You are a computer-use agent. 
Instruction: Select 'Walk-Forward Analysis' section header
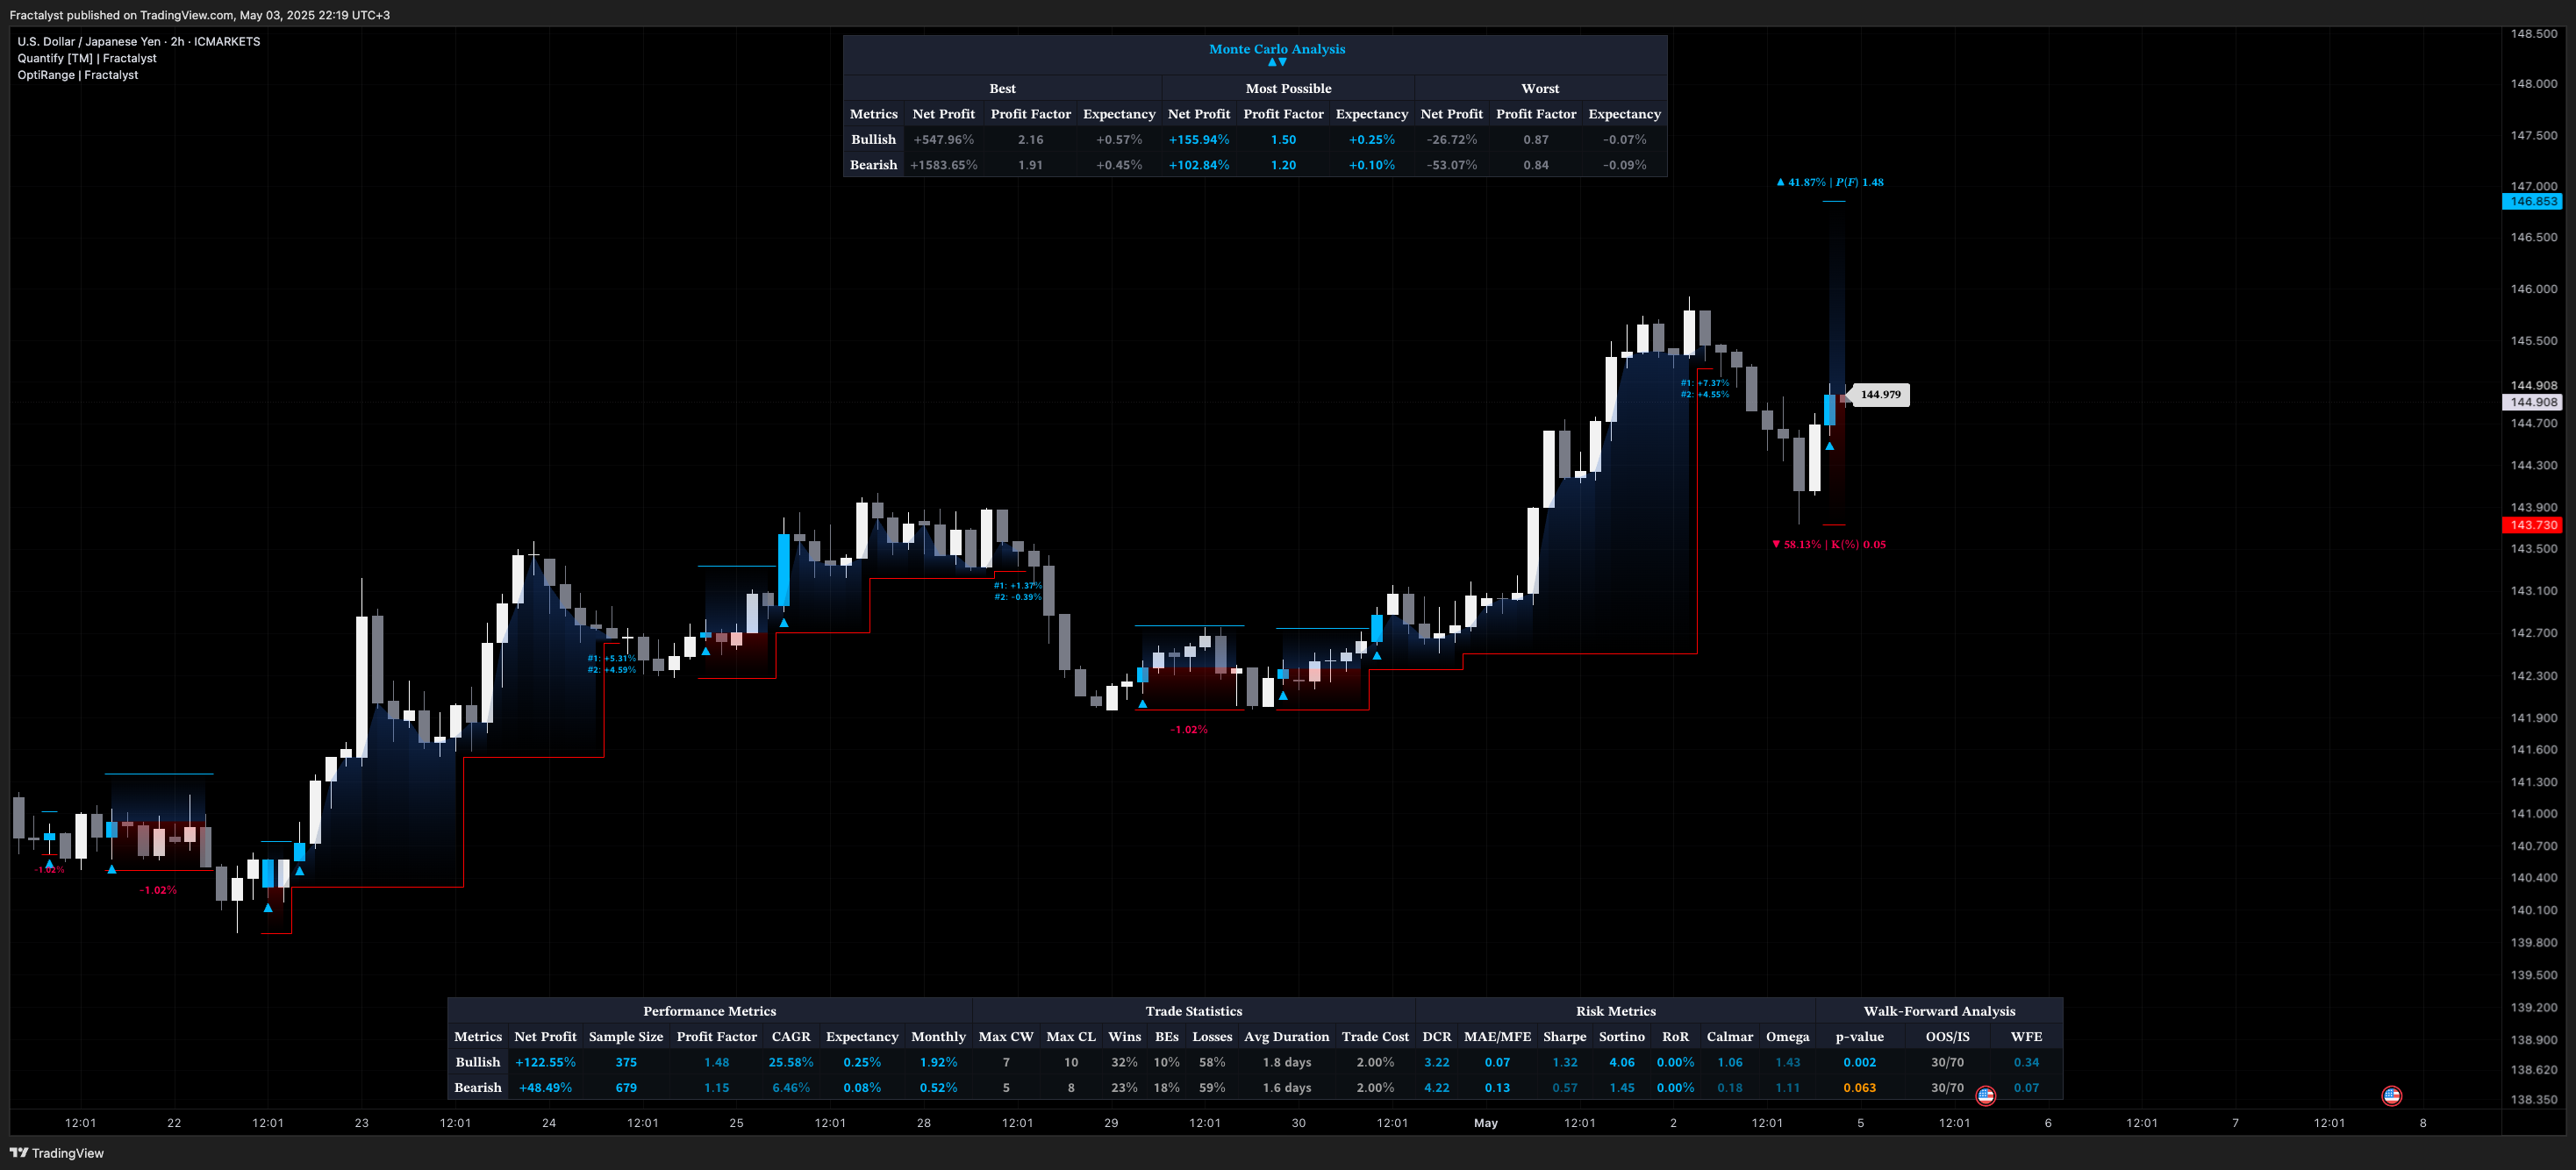(x=1939, y=1012)
